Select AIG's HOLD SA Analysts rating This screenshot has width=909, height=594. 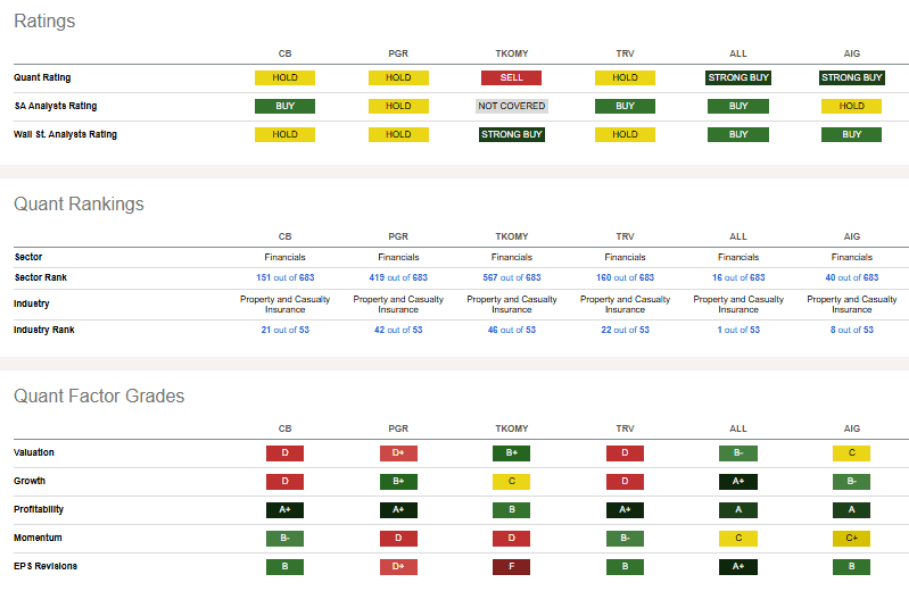852,106
